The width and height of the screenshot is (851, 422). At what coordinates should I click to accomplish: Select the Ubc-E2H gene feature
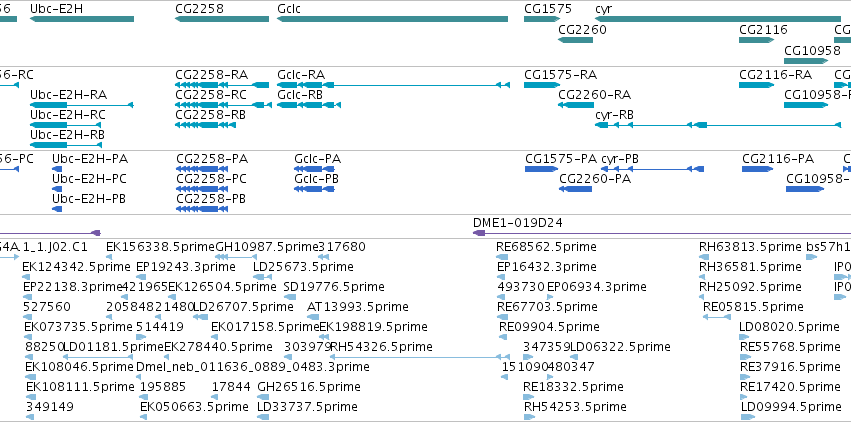(81, 19)
